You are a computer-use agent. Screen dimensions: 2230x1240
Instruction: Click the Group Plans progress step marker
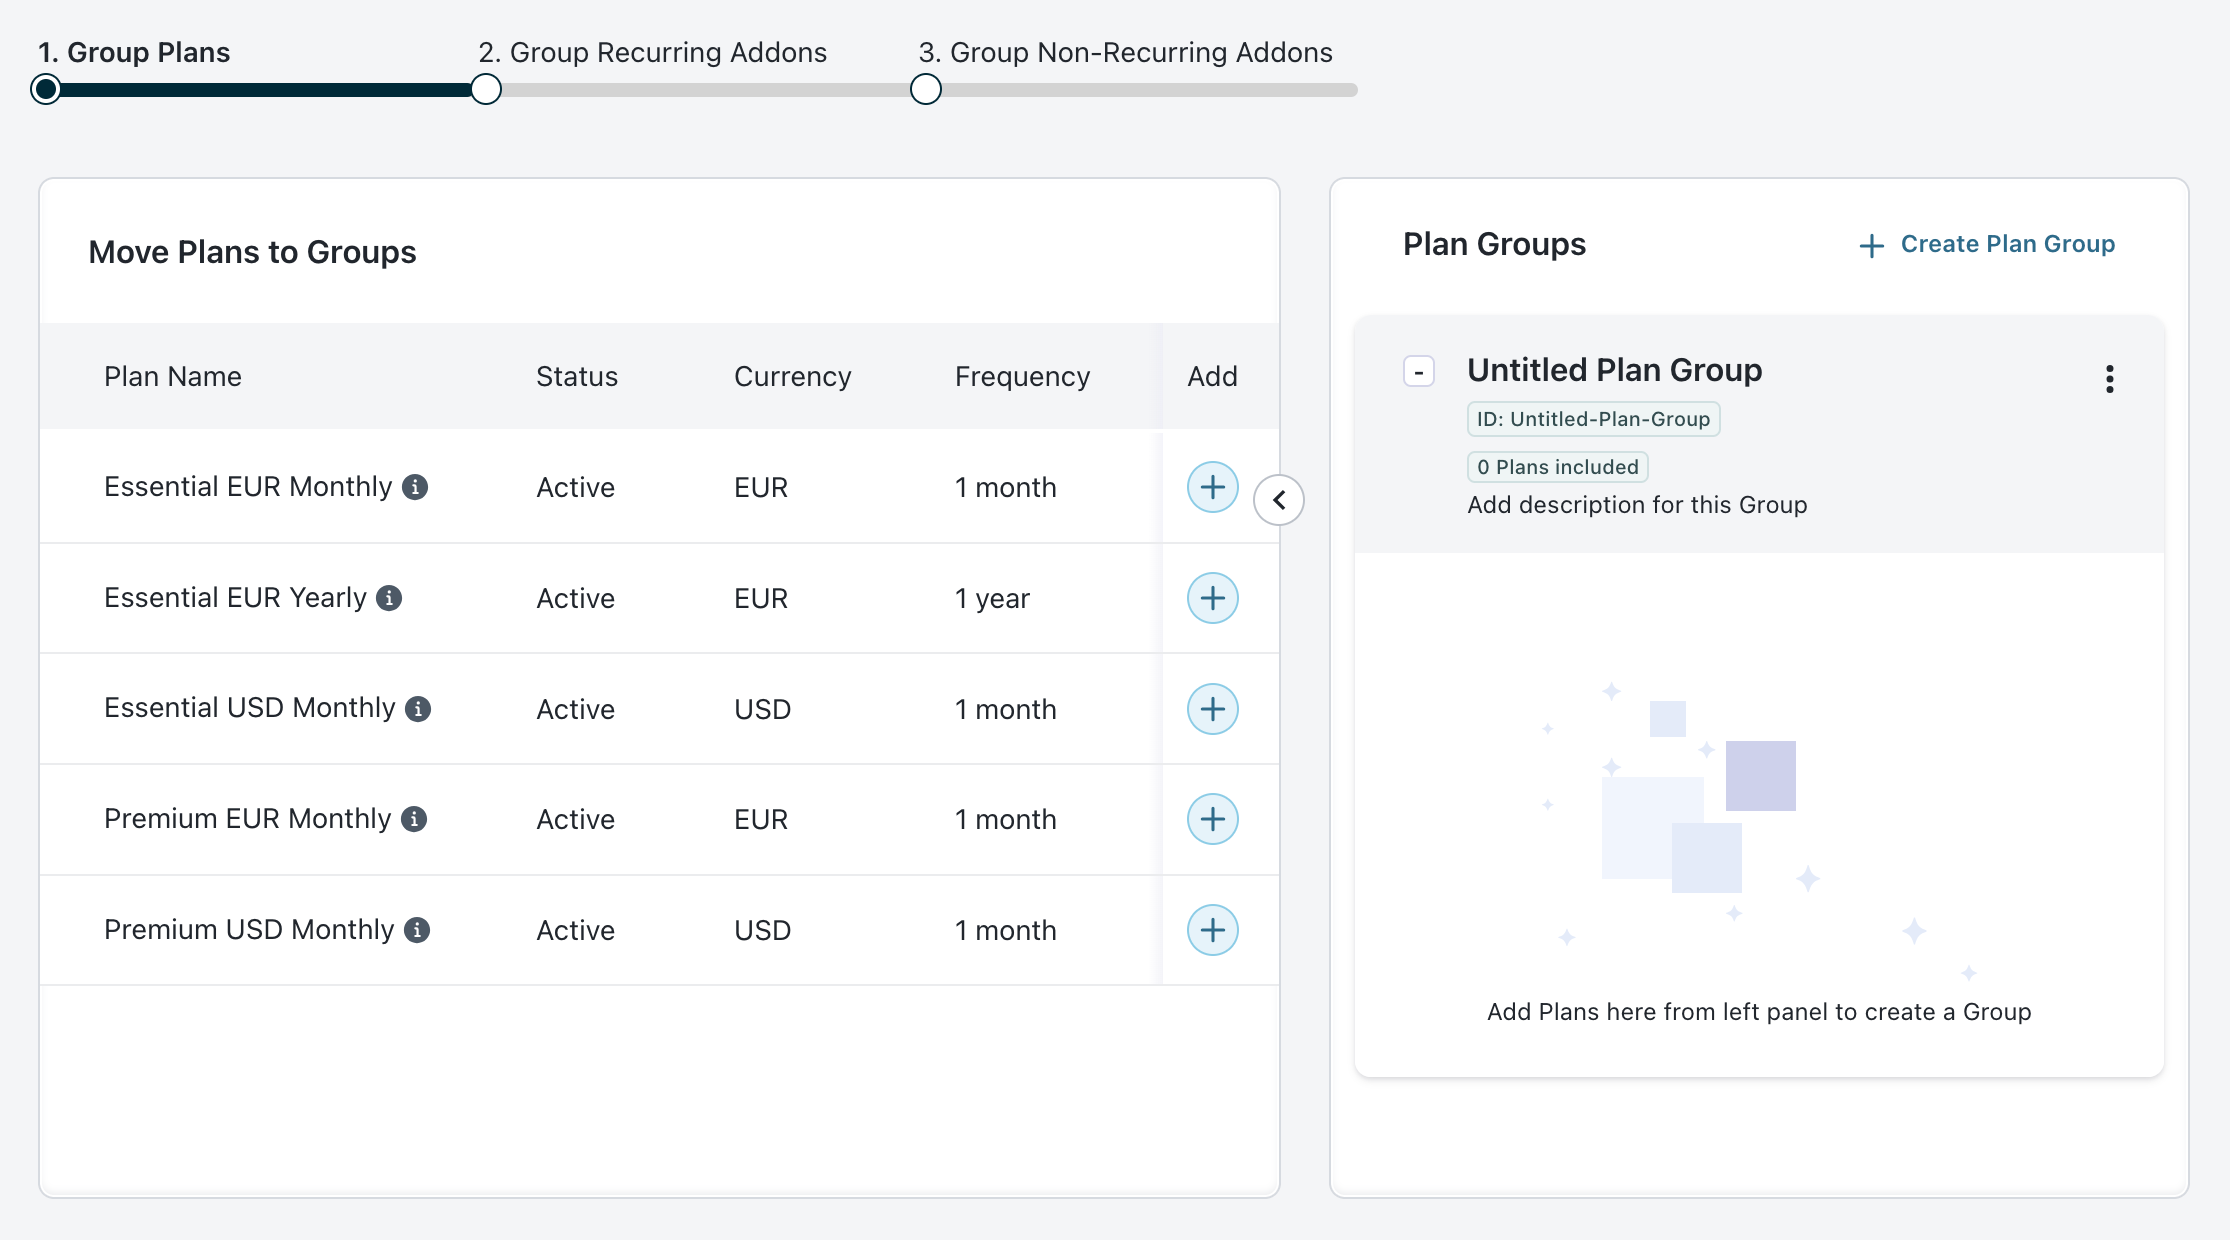pyautogui.click(x=46, y=89)
